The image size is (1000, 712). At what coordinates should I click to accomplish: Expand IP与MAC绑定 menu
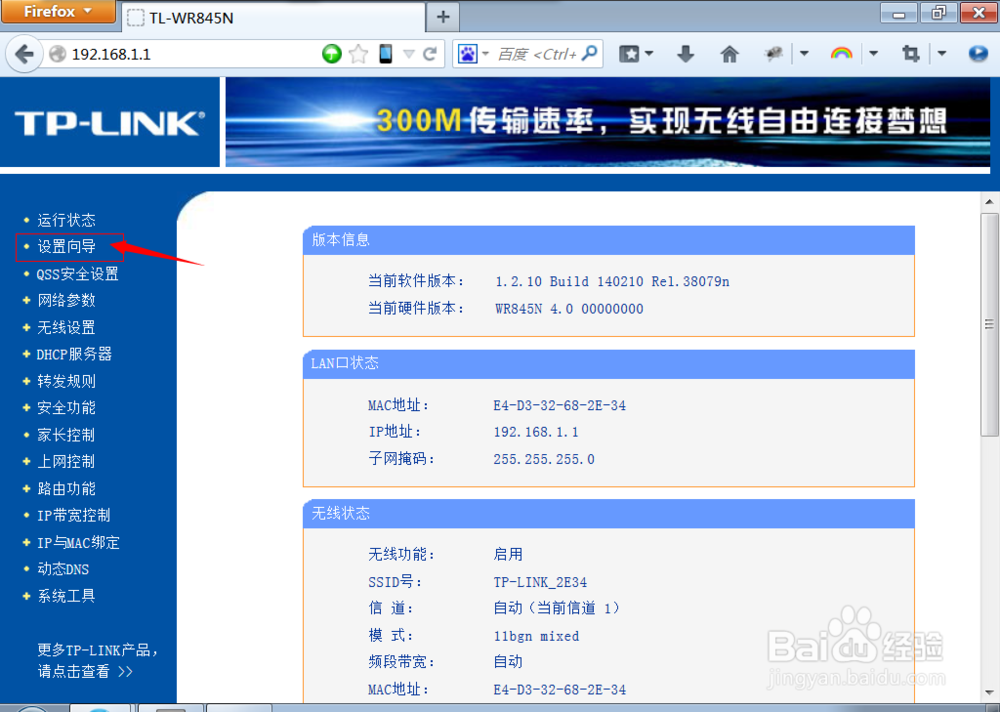pos(78,542)
